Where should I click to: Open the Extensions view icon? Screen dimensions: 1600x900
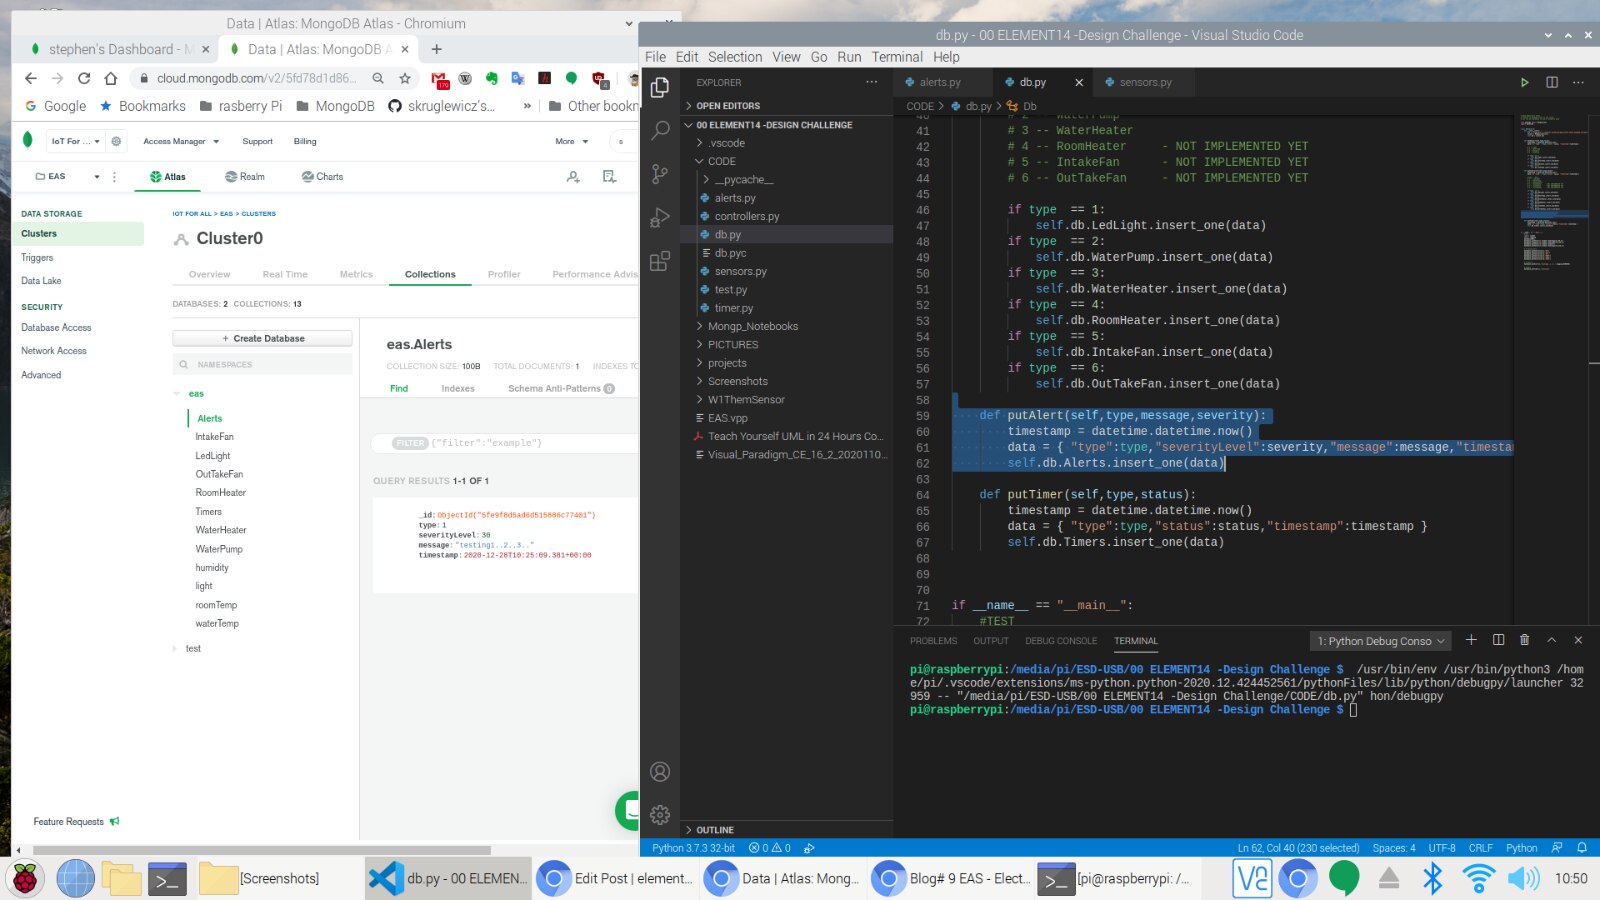tap(660, 262)
